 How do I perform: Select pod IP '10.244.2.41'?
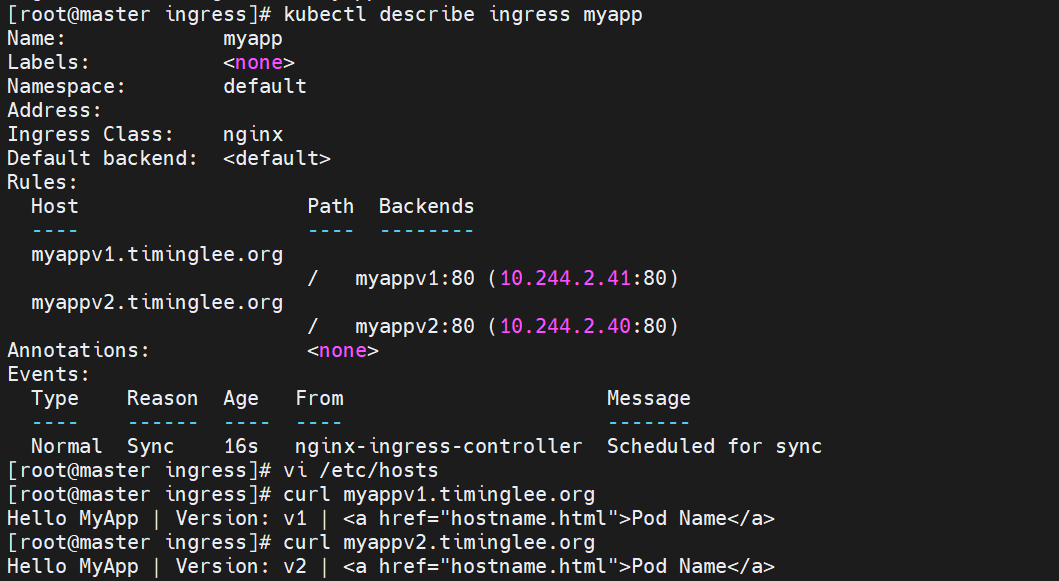pyautogui.click(x=565, y=278)
